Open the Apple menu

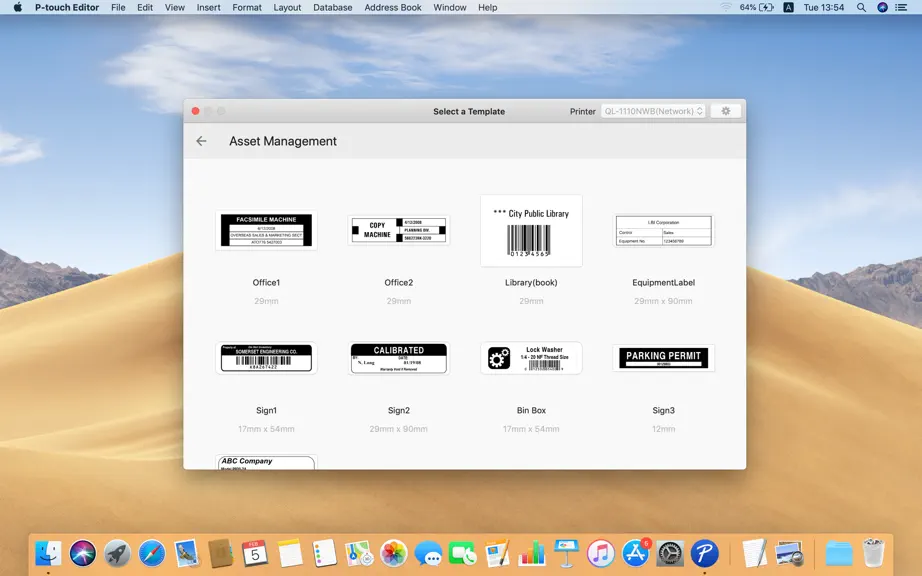pos(18,8)
